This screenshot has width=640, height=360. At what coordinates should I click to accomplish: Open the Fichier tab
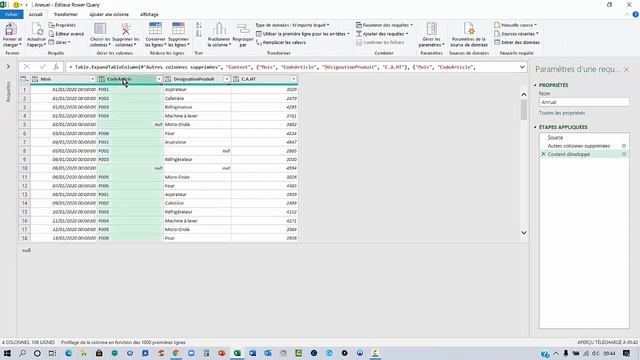(x=11, y=14)
